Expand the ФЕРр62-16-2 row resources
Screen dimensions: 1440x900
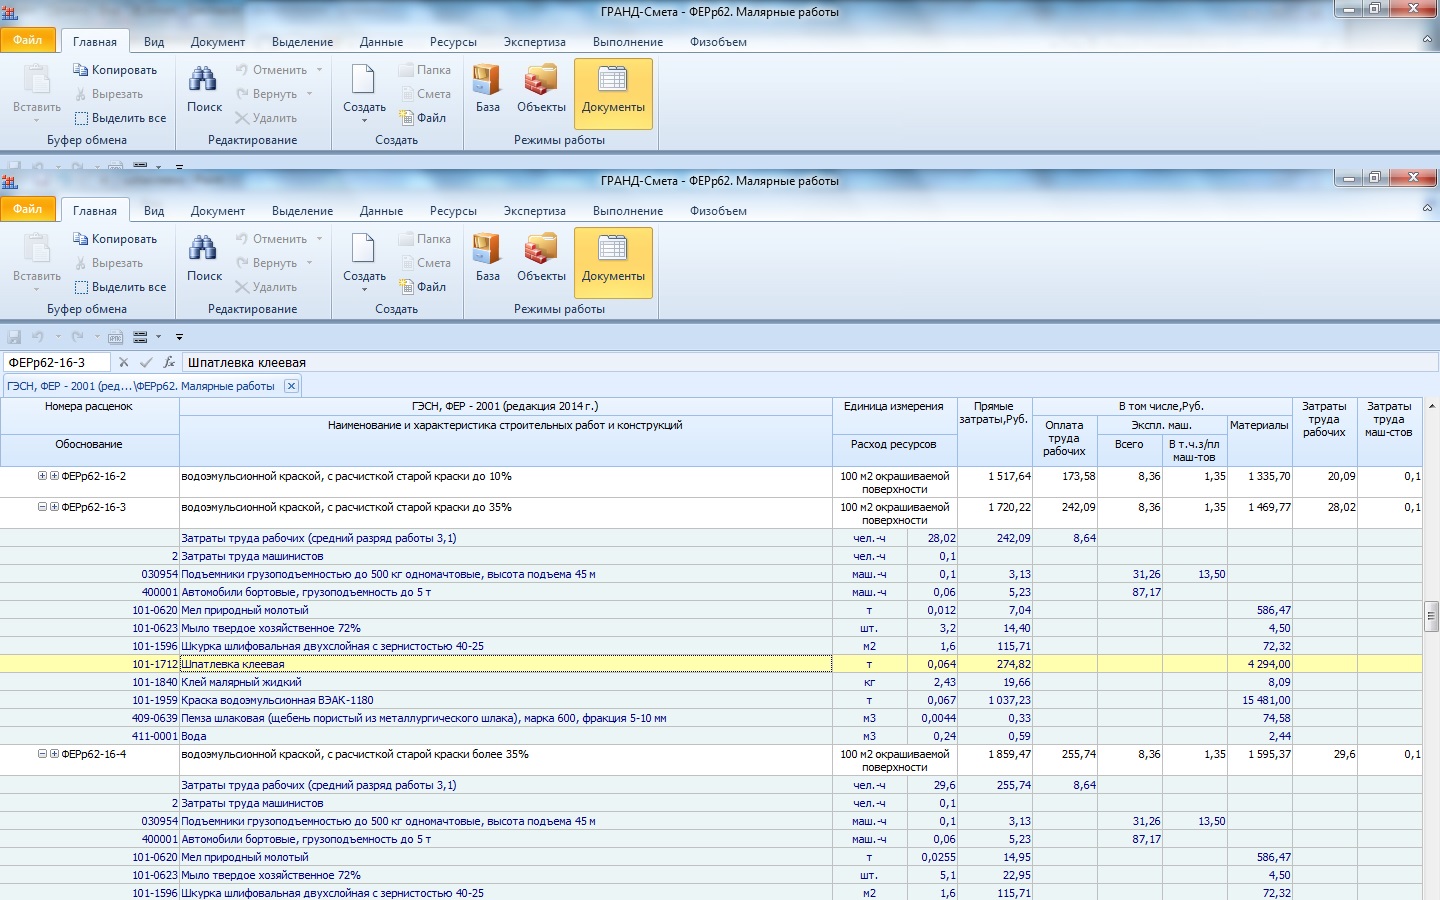[x=42, y=476]
